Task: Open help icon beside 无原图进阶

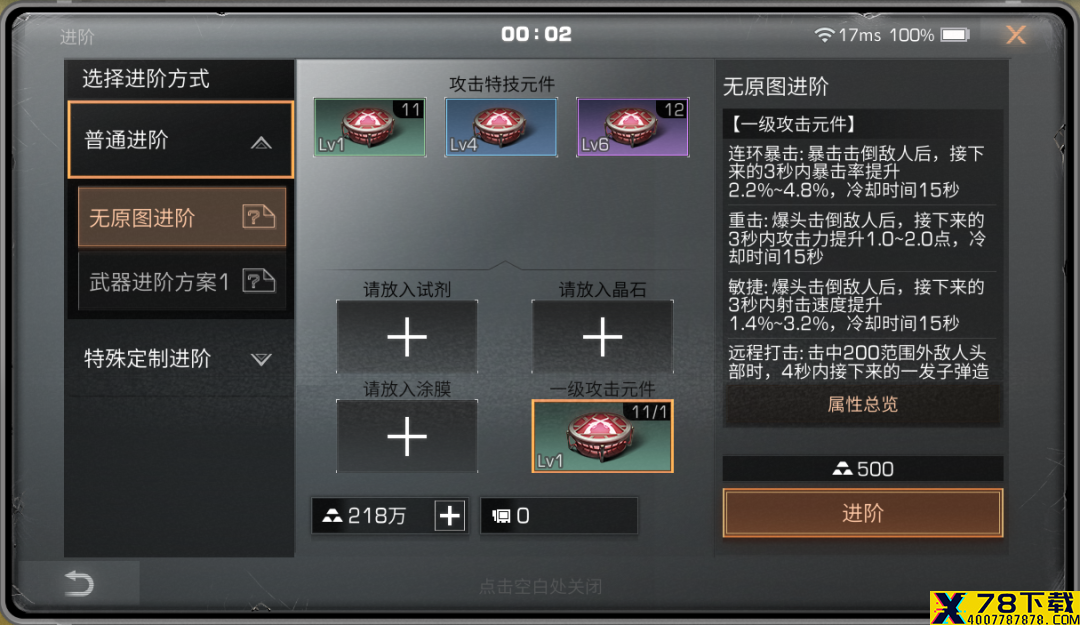Action: 259,217
